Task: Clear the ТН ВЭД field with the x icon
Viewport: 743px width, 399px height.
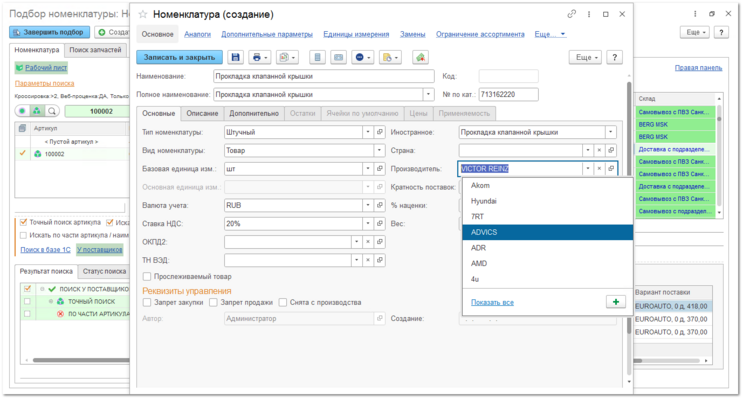Action: (368, 260)
